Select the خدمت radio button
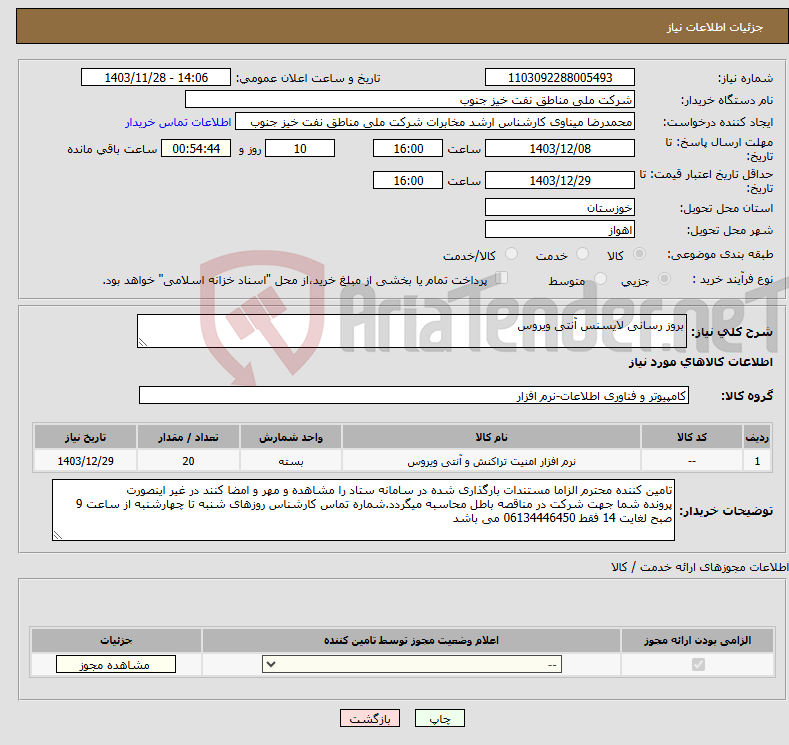789x745 pixels. [x=582, y=254]
